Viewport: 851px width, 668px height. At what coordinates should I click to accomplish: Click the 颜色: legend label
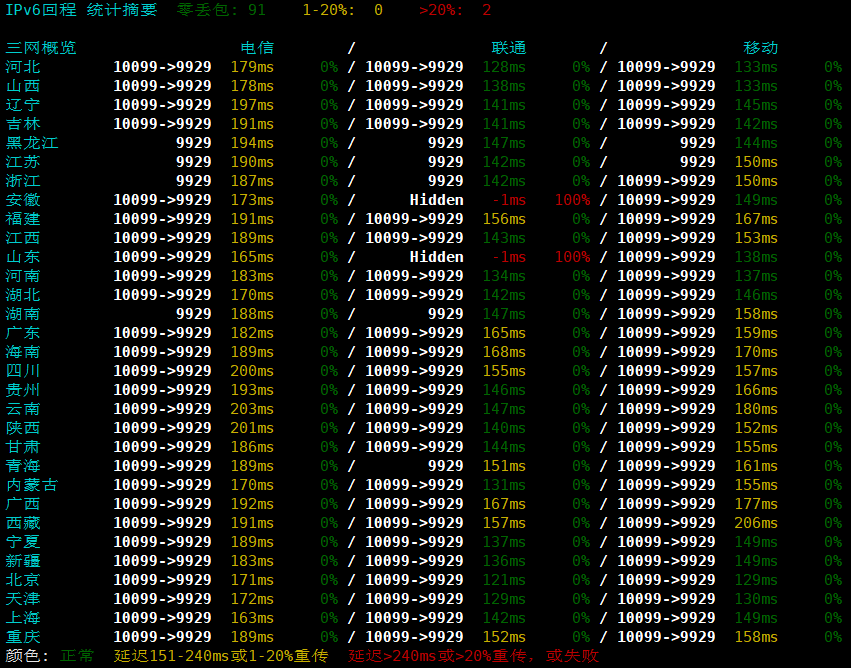click(27, 656)
